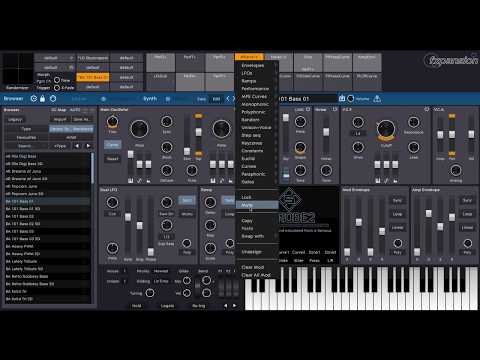Toggle Sync in the Dual LFO panel
480x360 pixels.
[187, 200]
